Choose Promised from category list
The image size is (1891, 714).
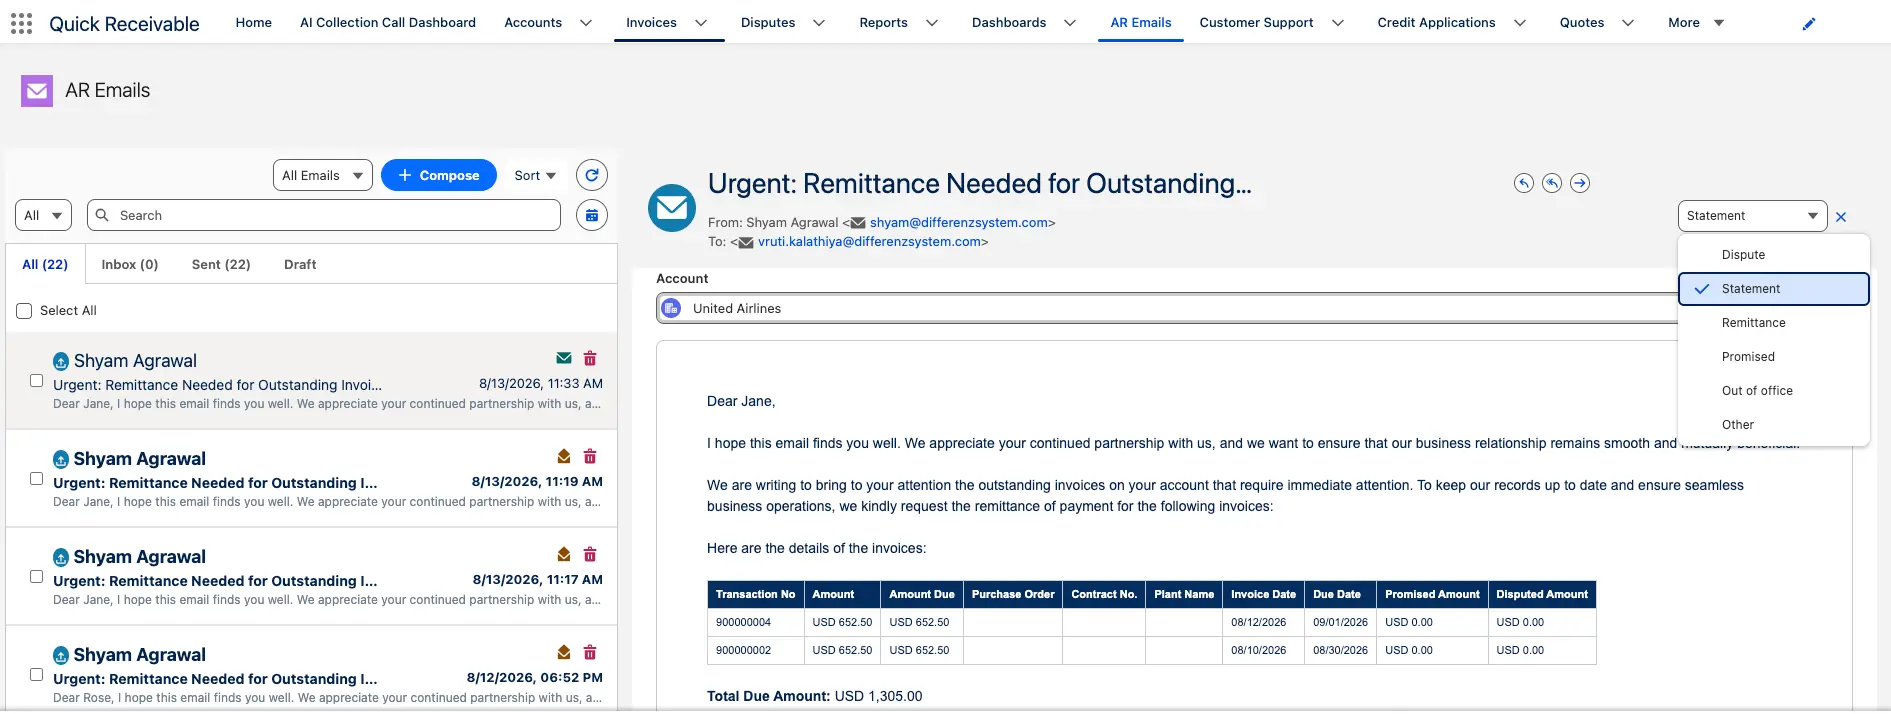click(1774, 357)
